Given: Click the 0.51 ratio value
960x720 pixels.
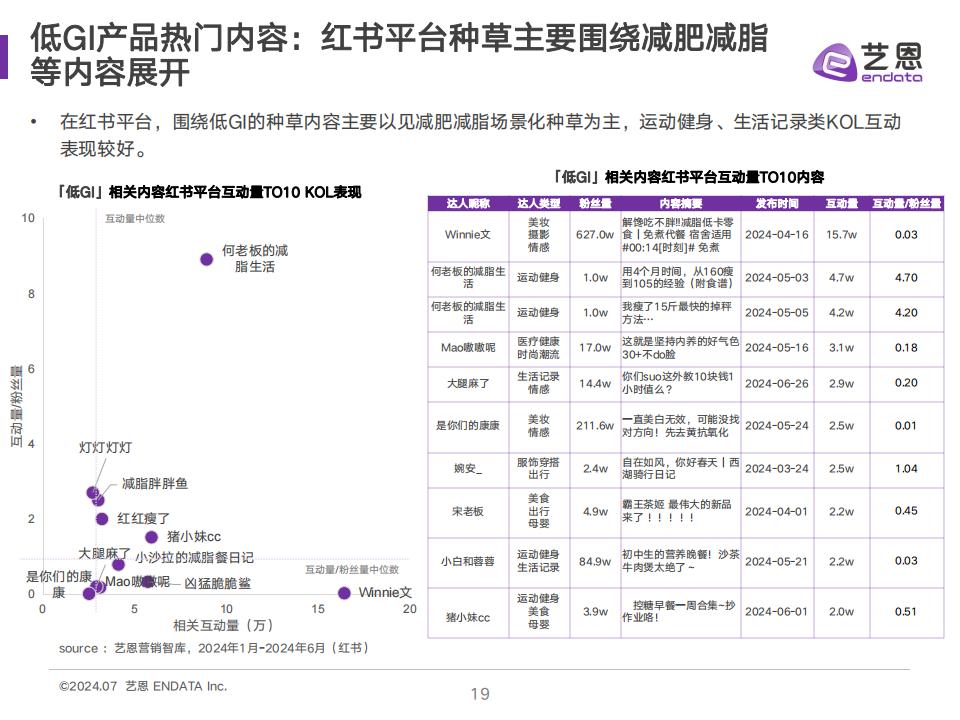Looking at the screenshot, I should (x=906, y=612).
